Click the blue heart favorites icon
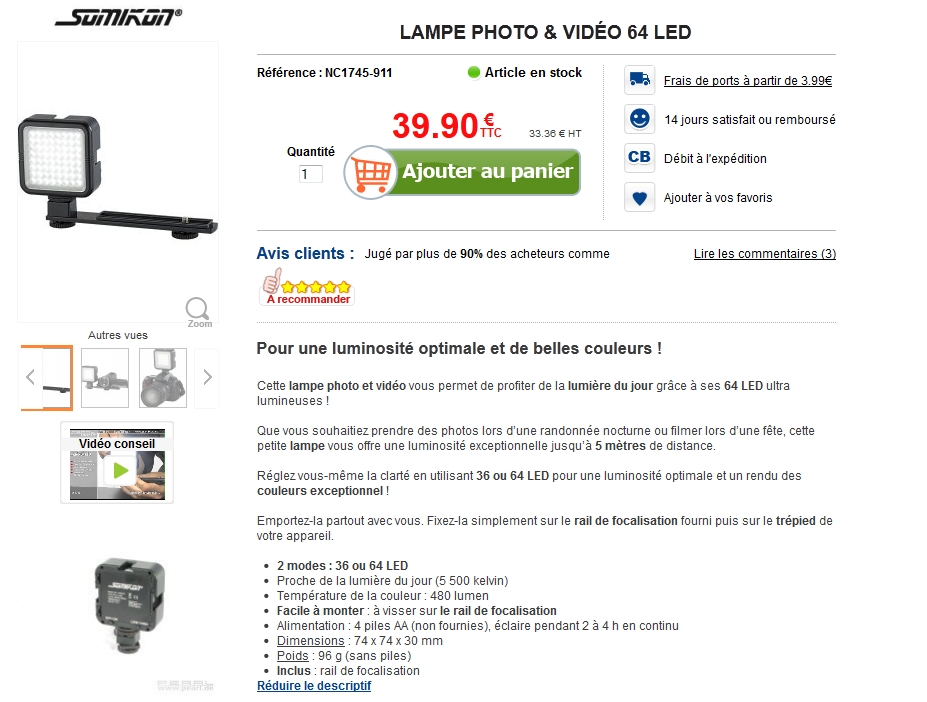This screenshot has height=702, width=927. click(x=639, y=197)
